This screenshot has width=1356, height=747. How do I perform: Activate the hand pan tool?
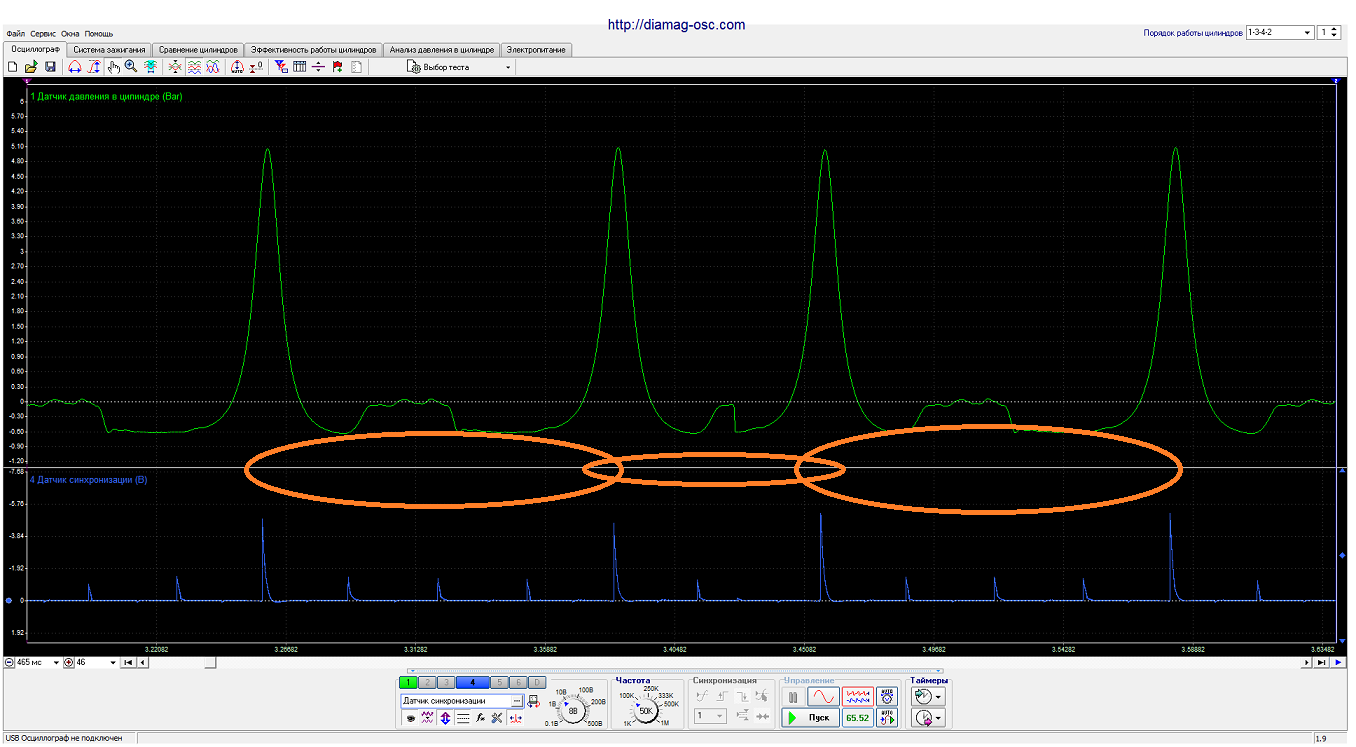point(113,67)
